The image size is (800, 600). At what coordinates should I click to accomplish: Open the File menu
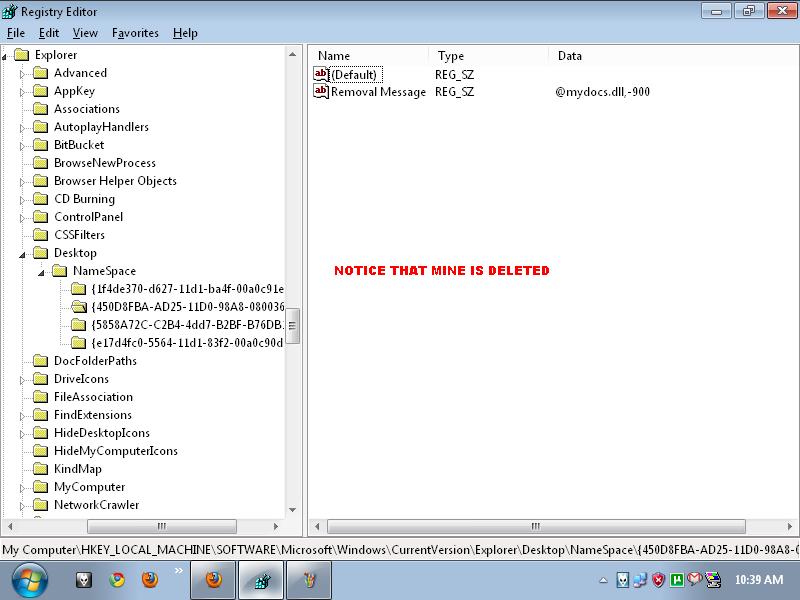coord(16,33)
